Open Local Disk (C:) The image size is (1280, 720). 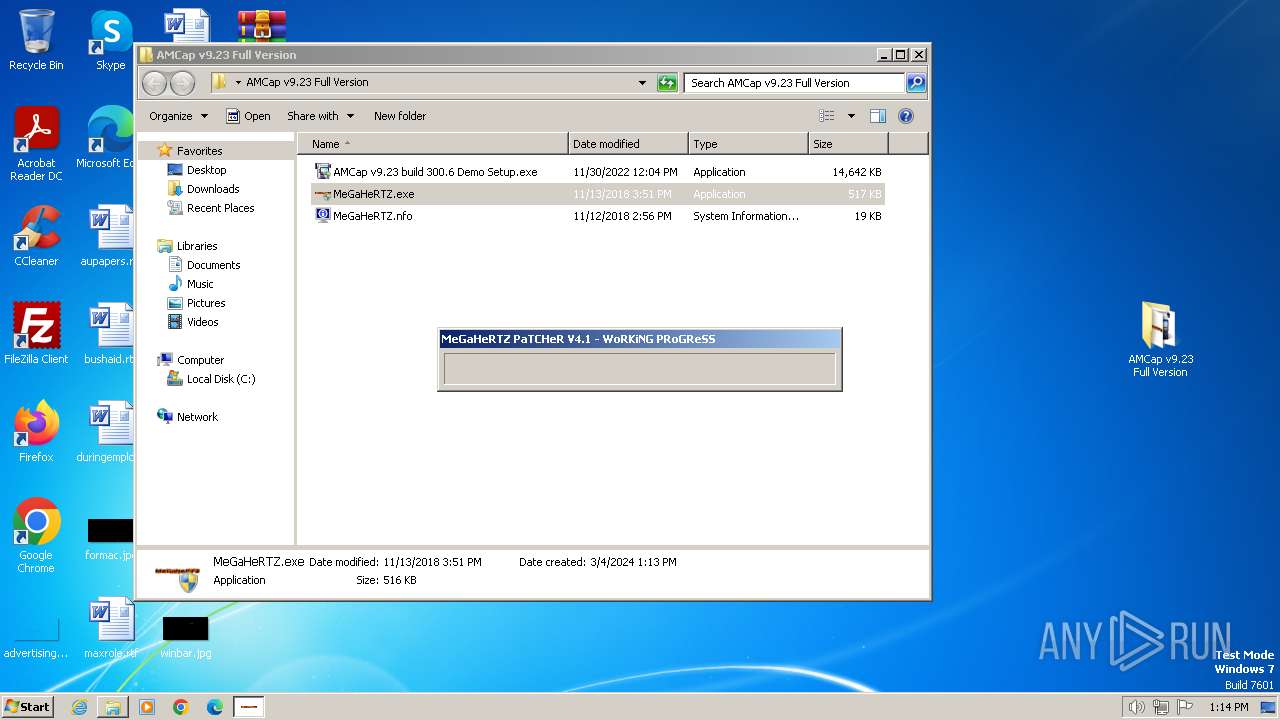coord(221,379)
